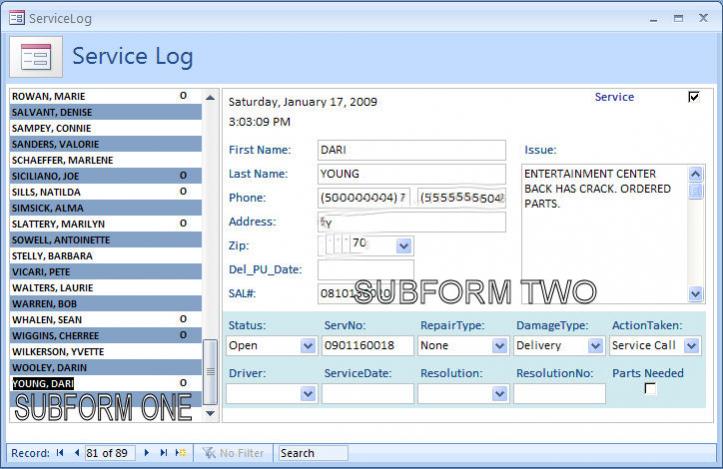Select SICILIANO, JOE in the list
This screenshot has width=723, height=469.
106,176
